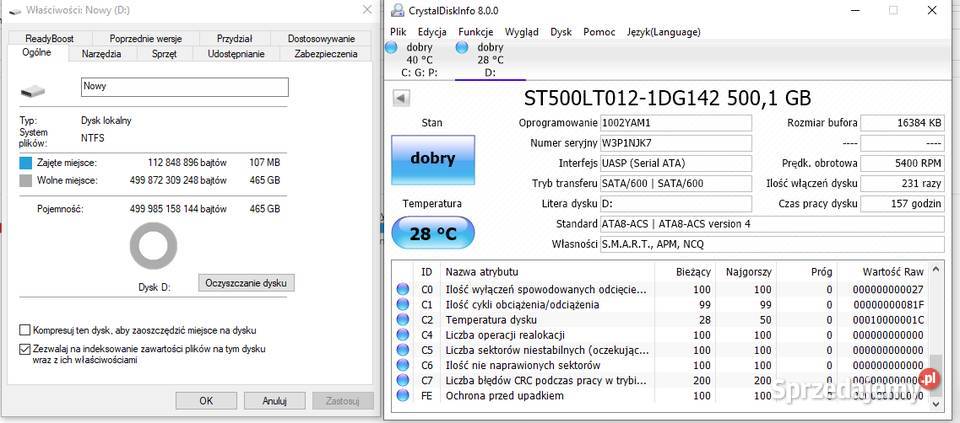This screenshot has width=960, height=423.
Task: Click the OK button
Action: click(x=206, y=401)
